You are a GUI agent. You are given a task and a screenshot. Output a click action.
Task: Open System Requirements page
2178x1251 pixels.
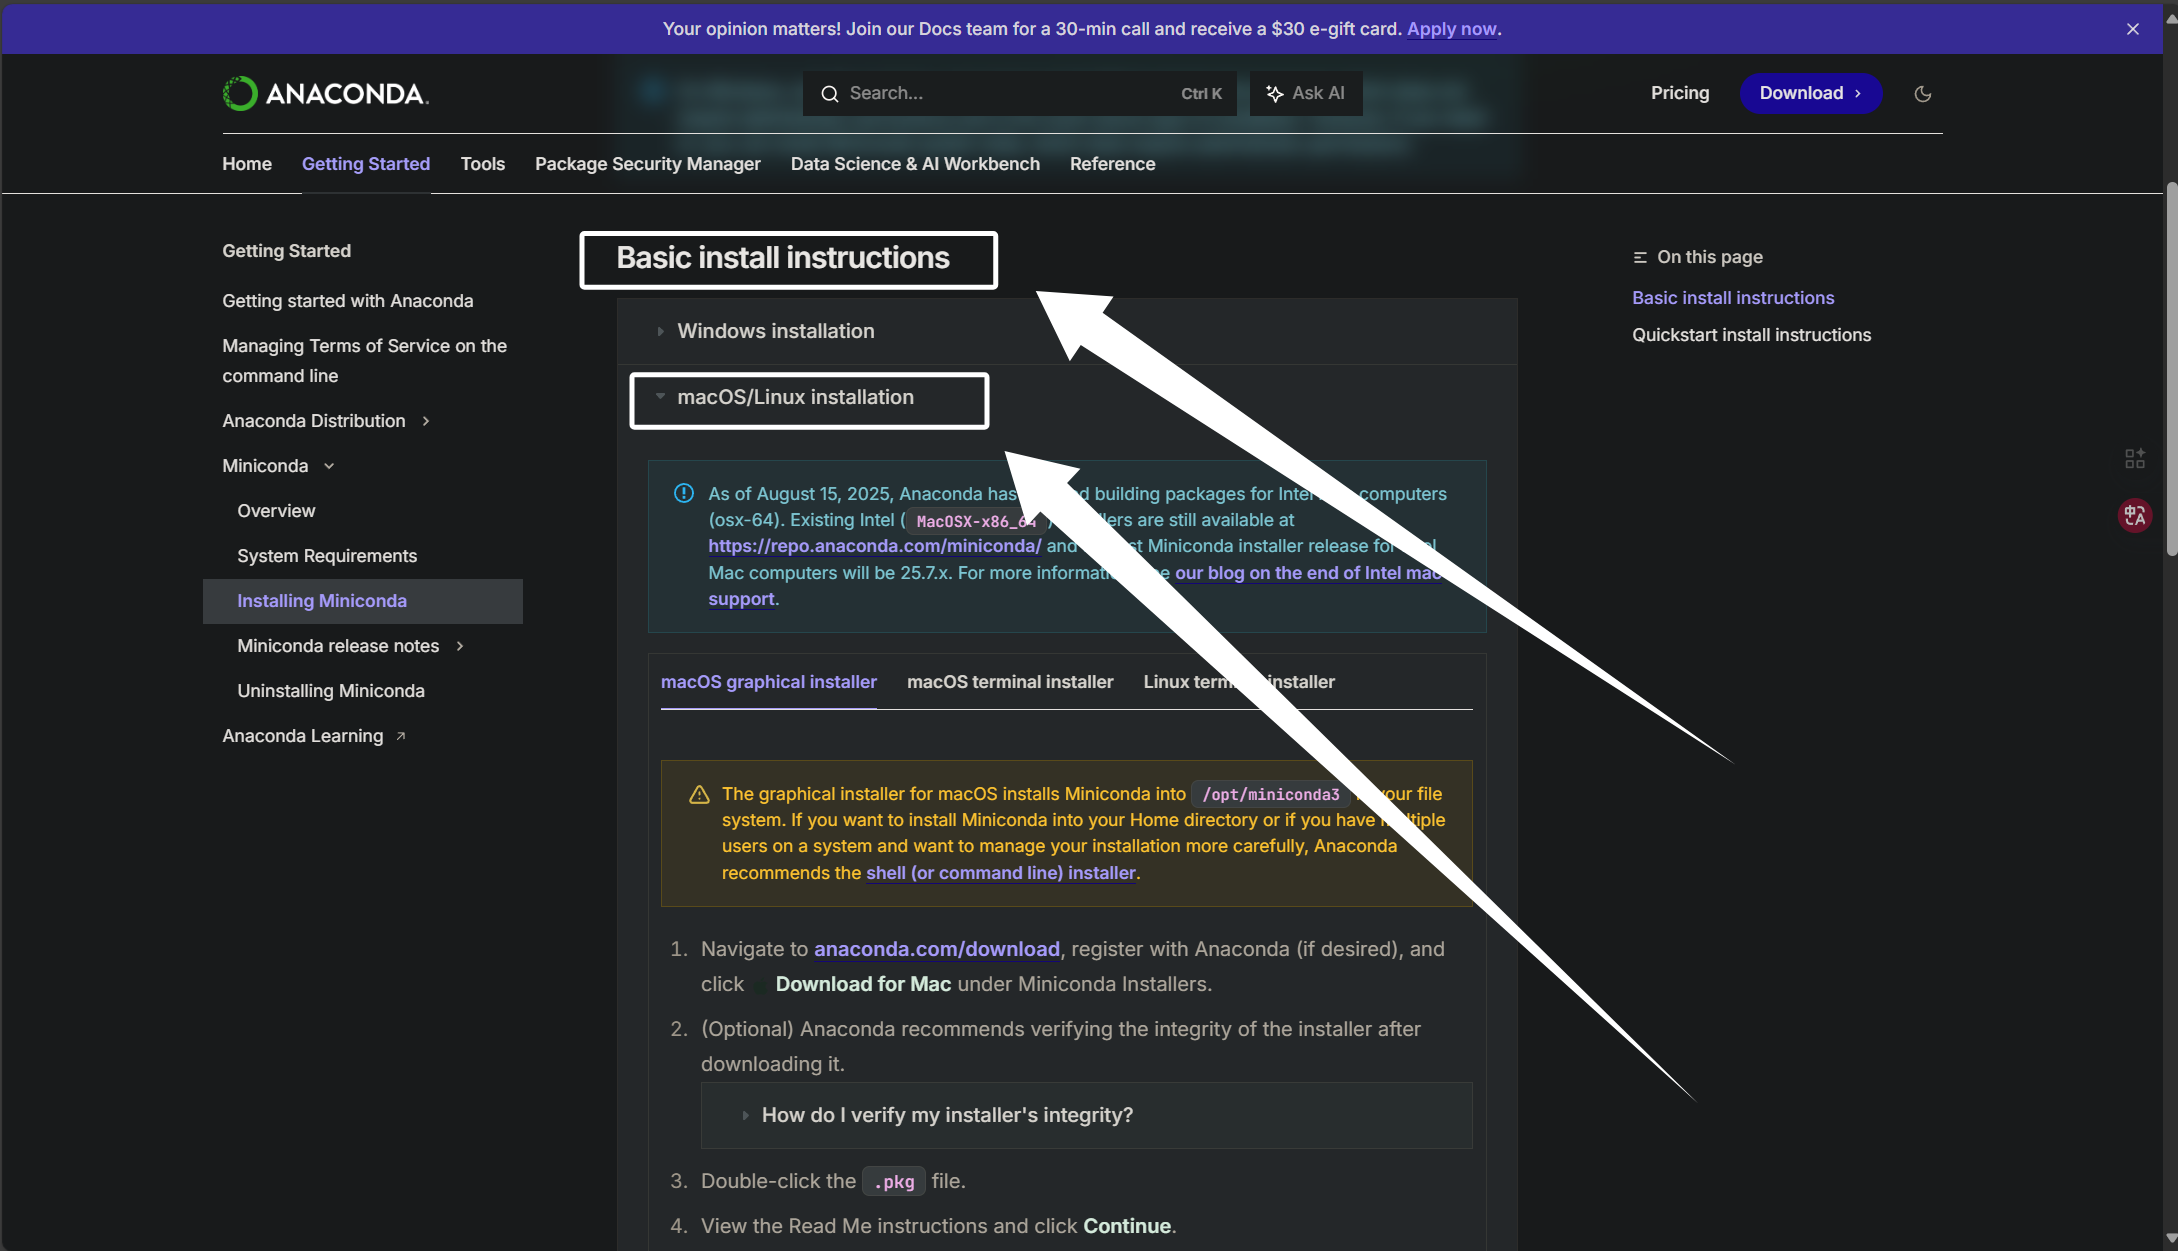(x=327, y=556)
